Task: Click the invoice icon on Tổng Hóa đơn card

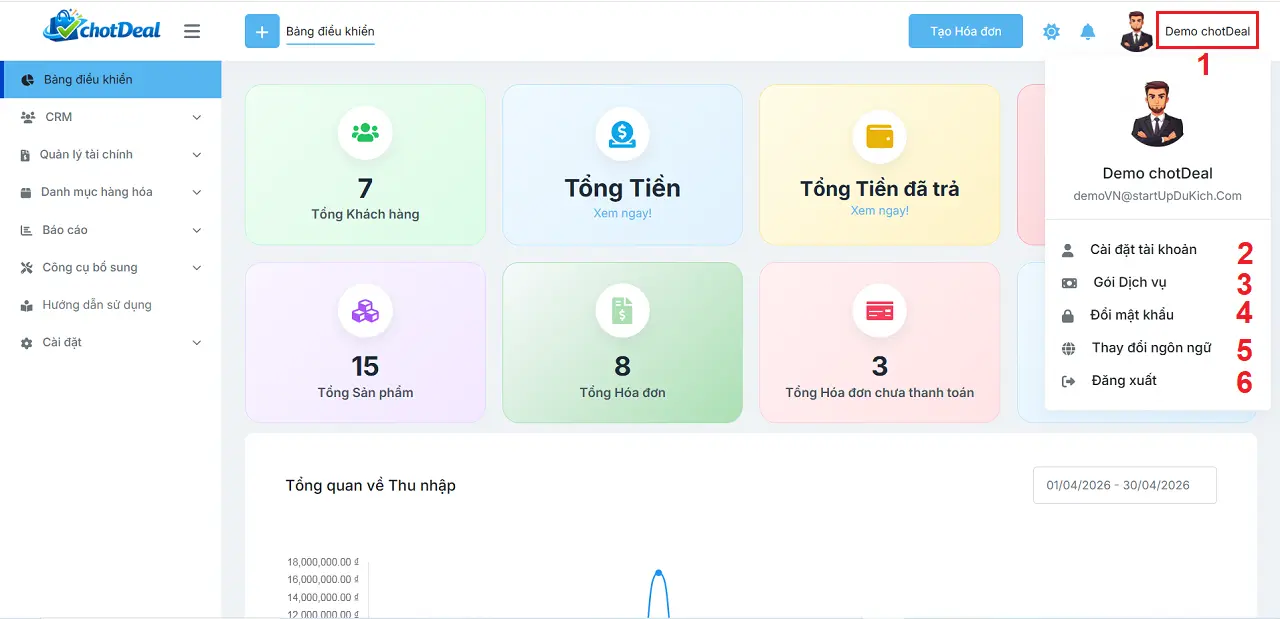Action: coord(622,310)
